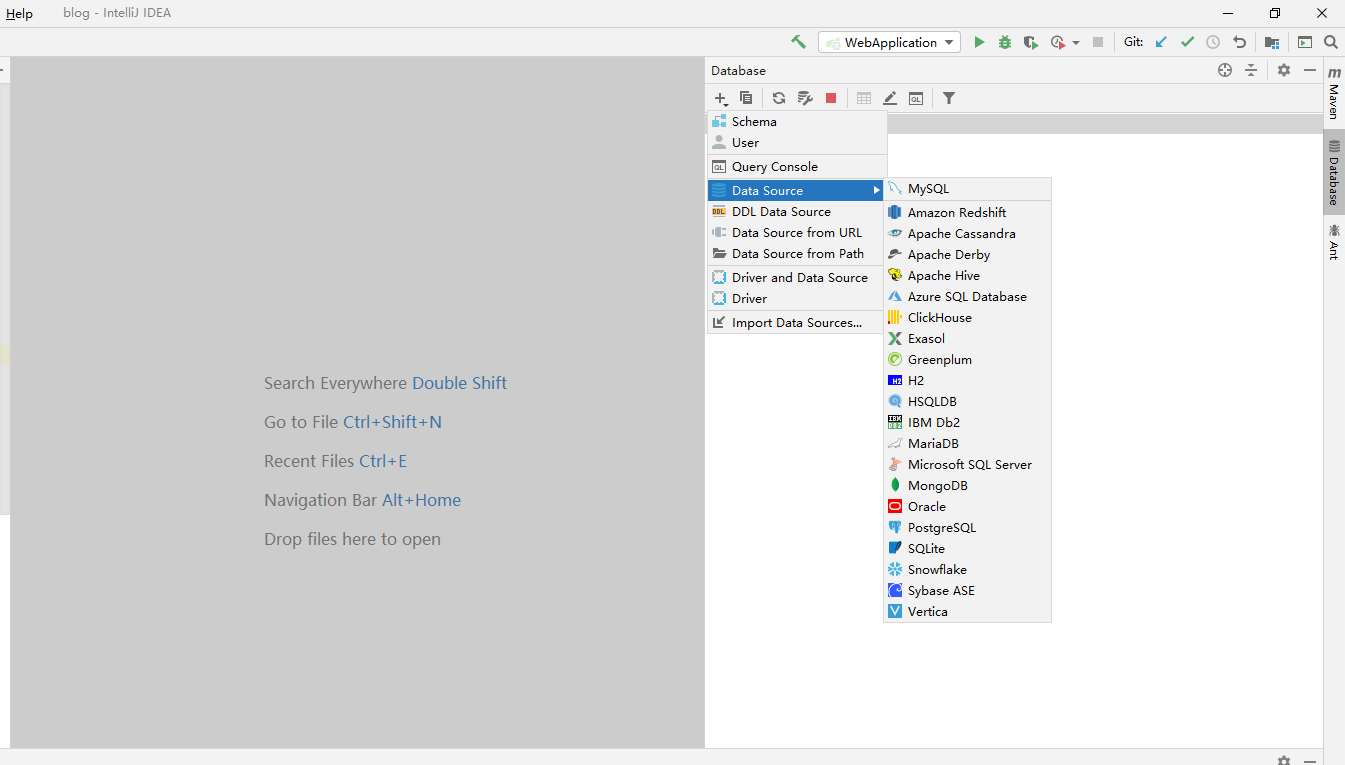Select Vertica data source
This screenshot has width=1345, height=765.
tap(967, 611)
